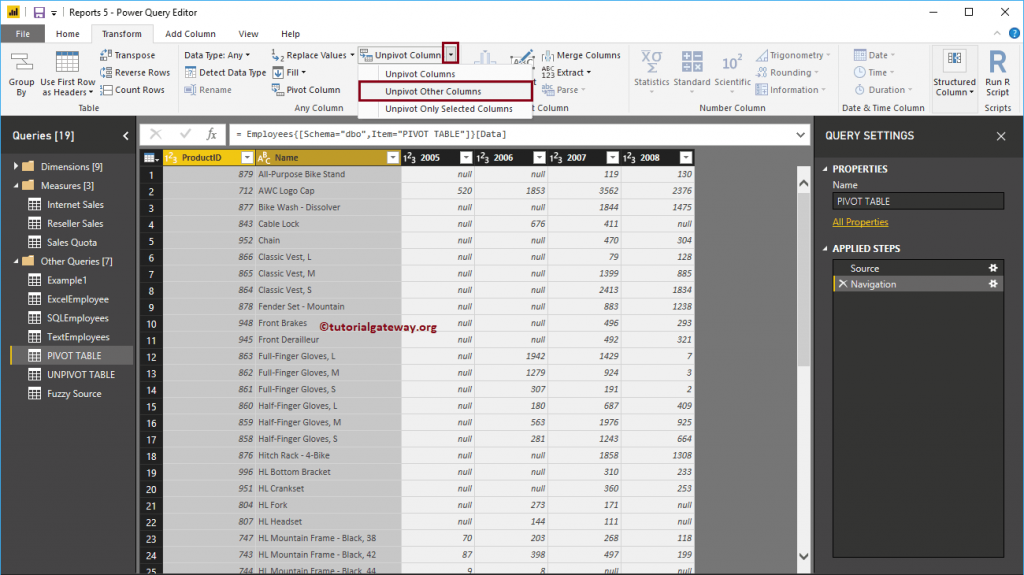This screenshot has height=575, width=1024.
Task: Click the fx formula icon
Action: click(x=212, y=134)
